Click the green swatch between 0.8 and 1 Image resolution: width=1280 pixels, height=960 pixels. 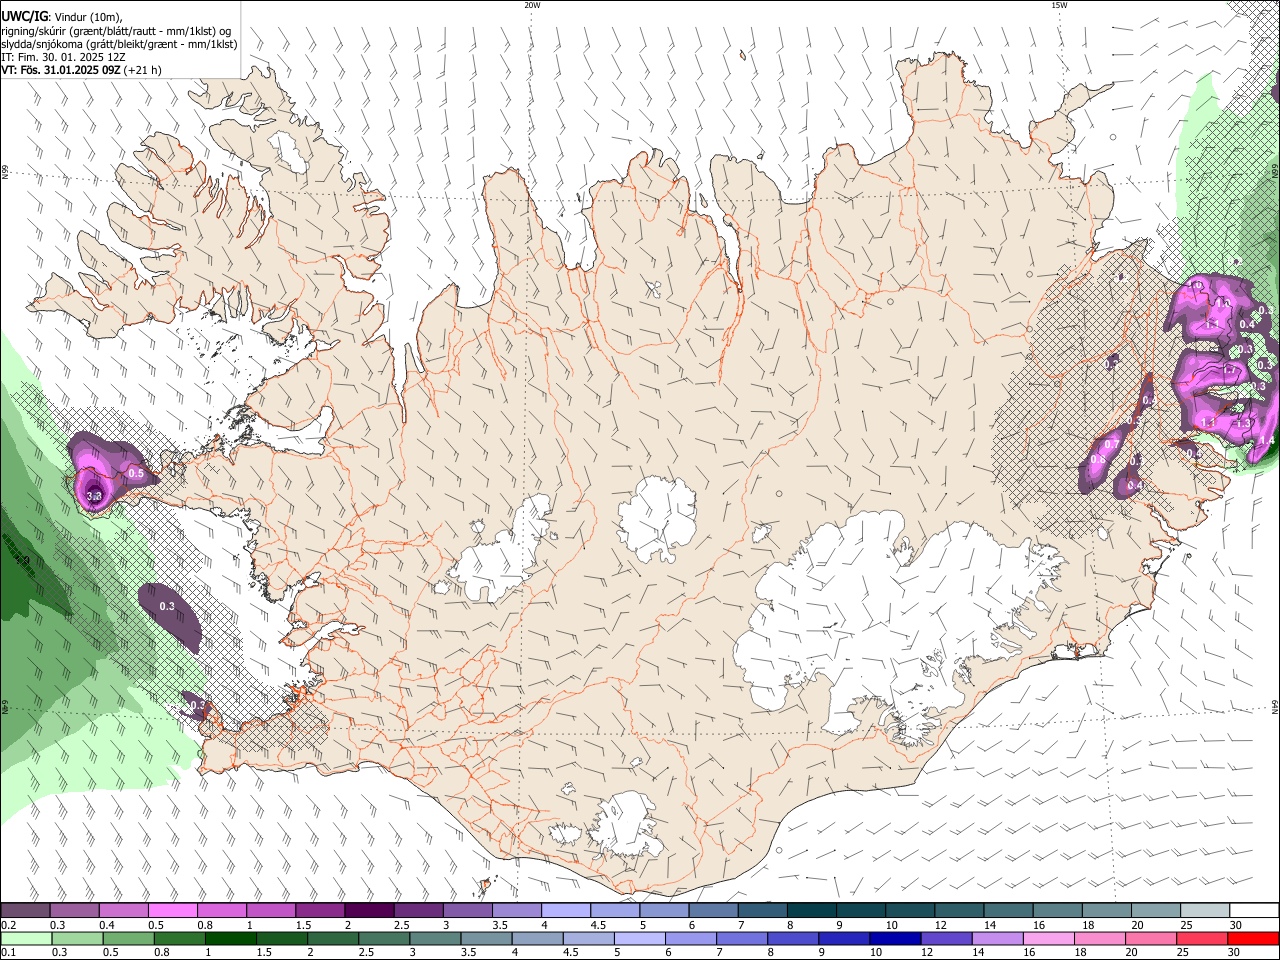(x=179, y=938)
